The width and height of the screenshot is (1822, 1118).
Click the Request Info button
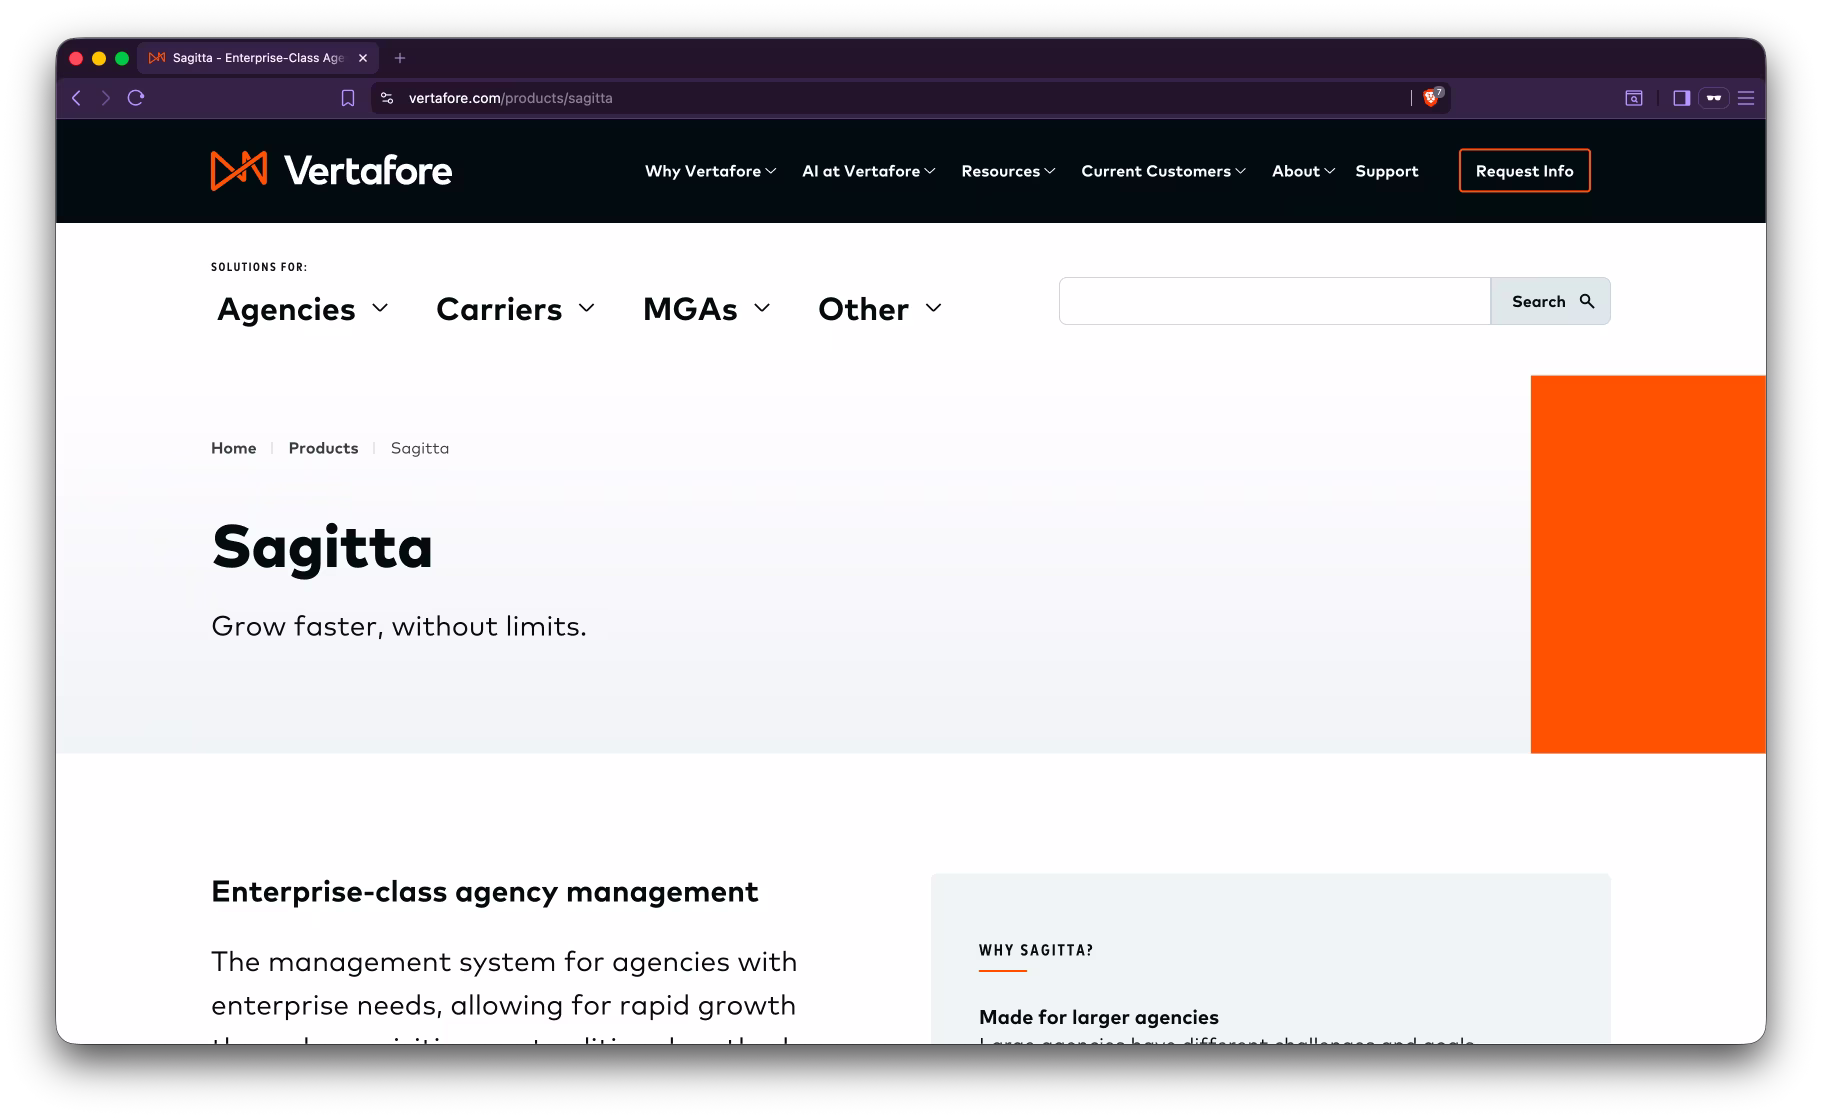(1524, 171)
